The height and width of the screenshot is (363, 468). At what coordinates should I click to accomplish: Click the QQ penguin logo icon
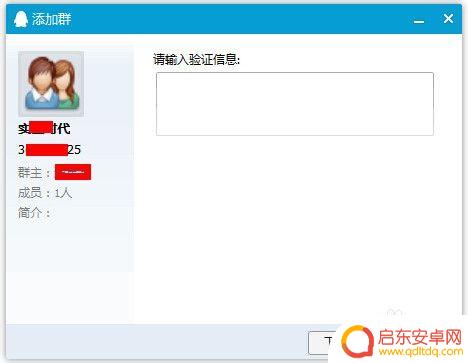pyautogui.click(x=21, y=19)
